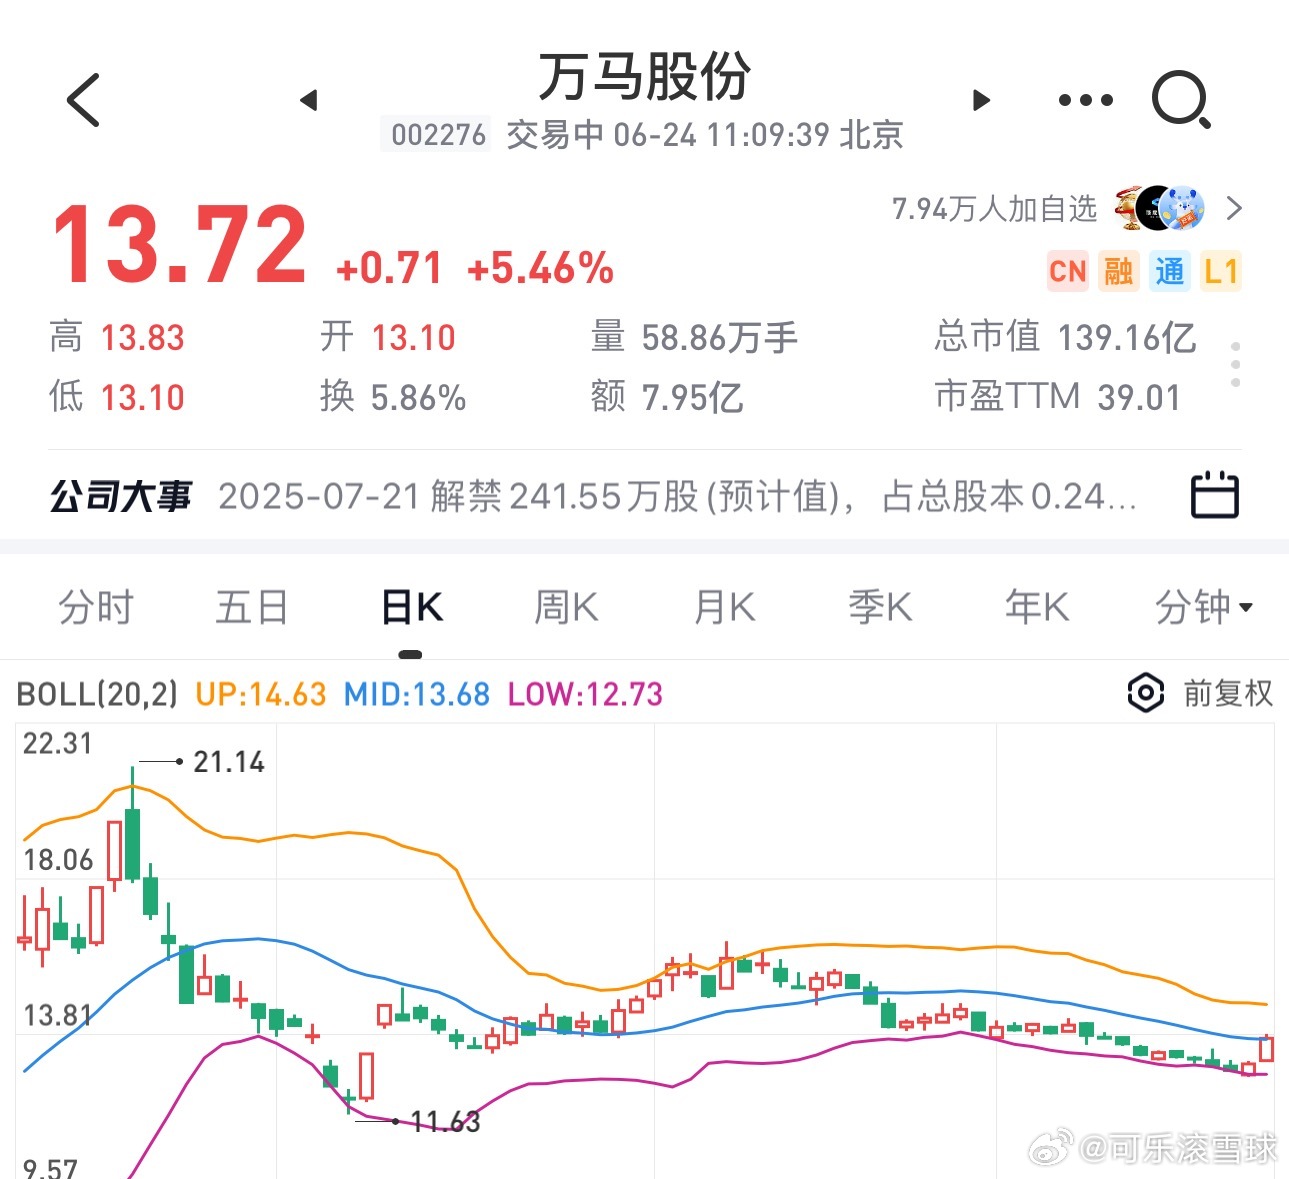Open the three-dot more options menu
The width and height of the screenshot is (1289, 1179).
click(x=1085, y=100)
